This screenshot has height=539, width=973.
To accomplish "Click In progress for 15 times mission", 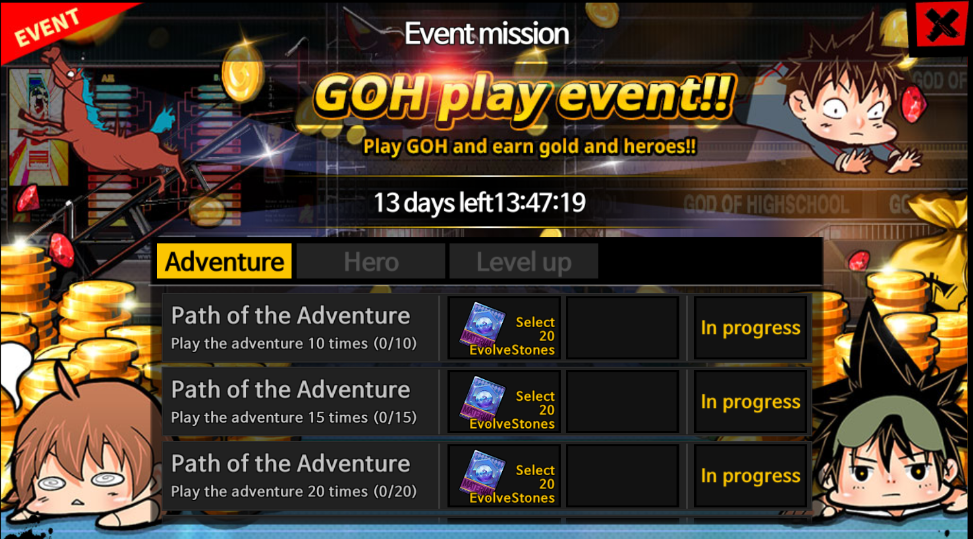I will coord(750,401).
